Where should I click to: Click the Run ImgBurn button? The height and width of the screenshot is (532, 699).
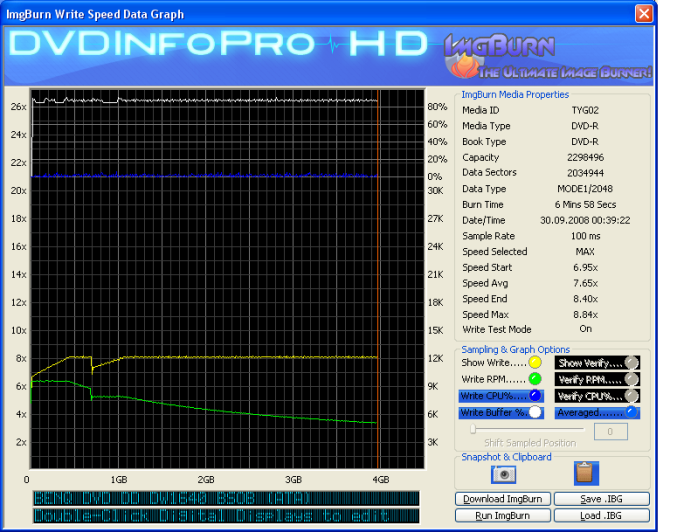(503, 516)
